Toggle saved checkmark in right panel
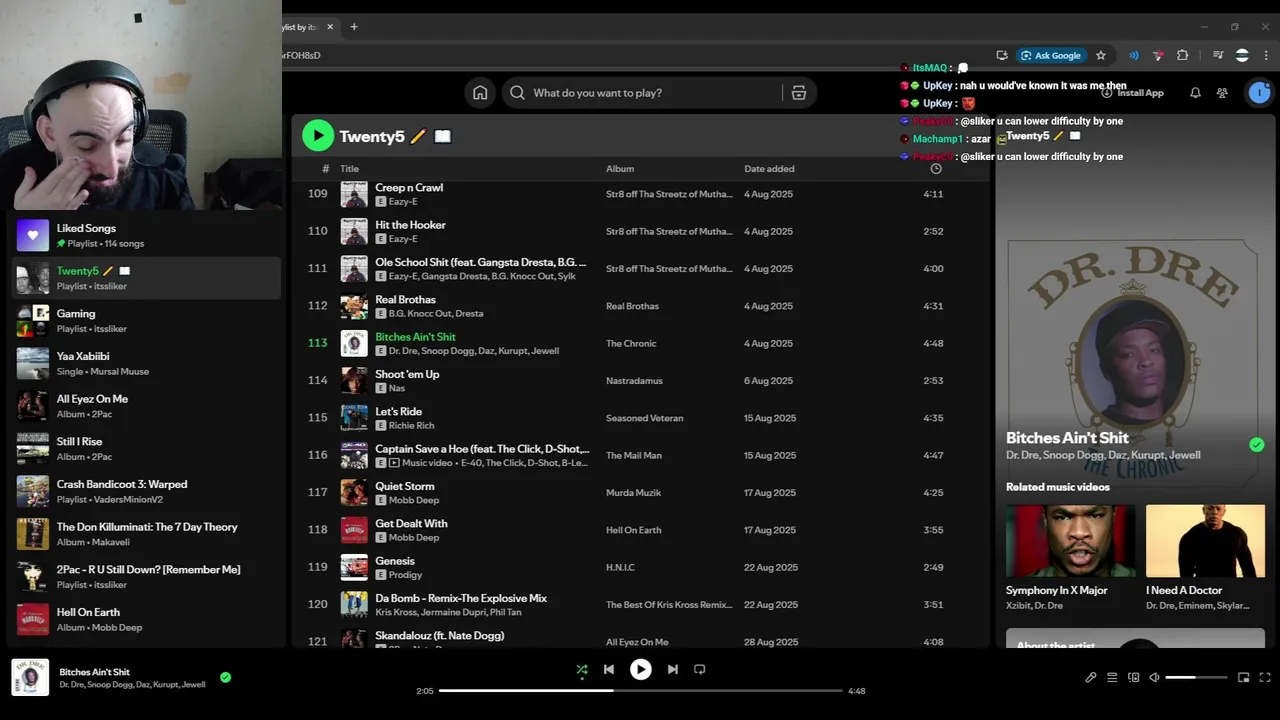1280x720 pixels. point(1257,445)
